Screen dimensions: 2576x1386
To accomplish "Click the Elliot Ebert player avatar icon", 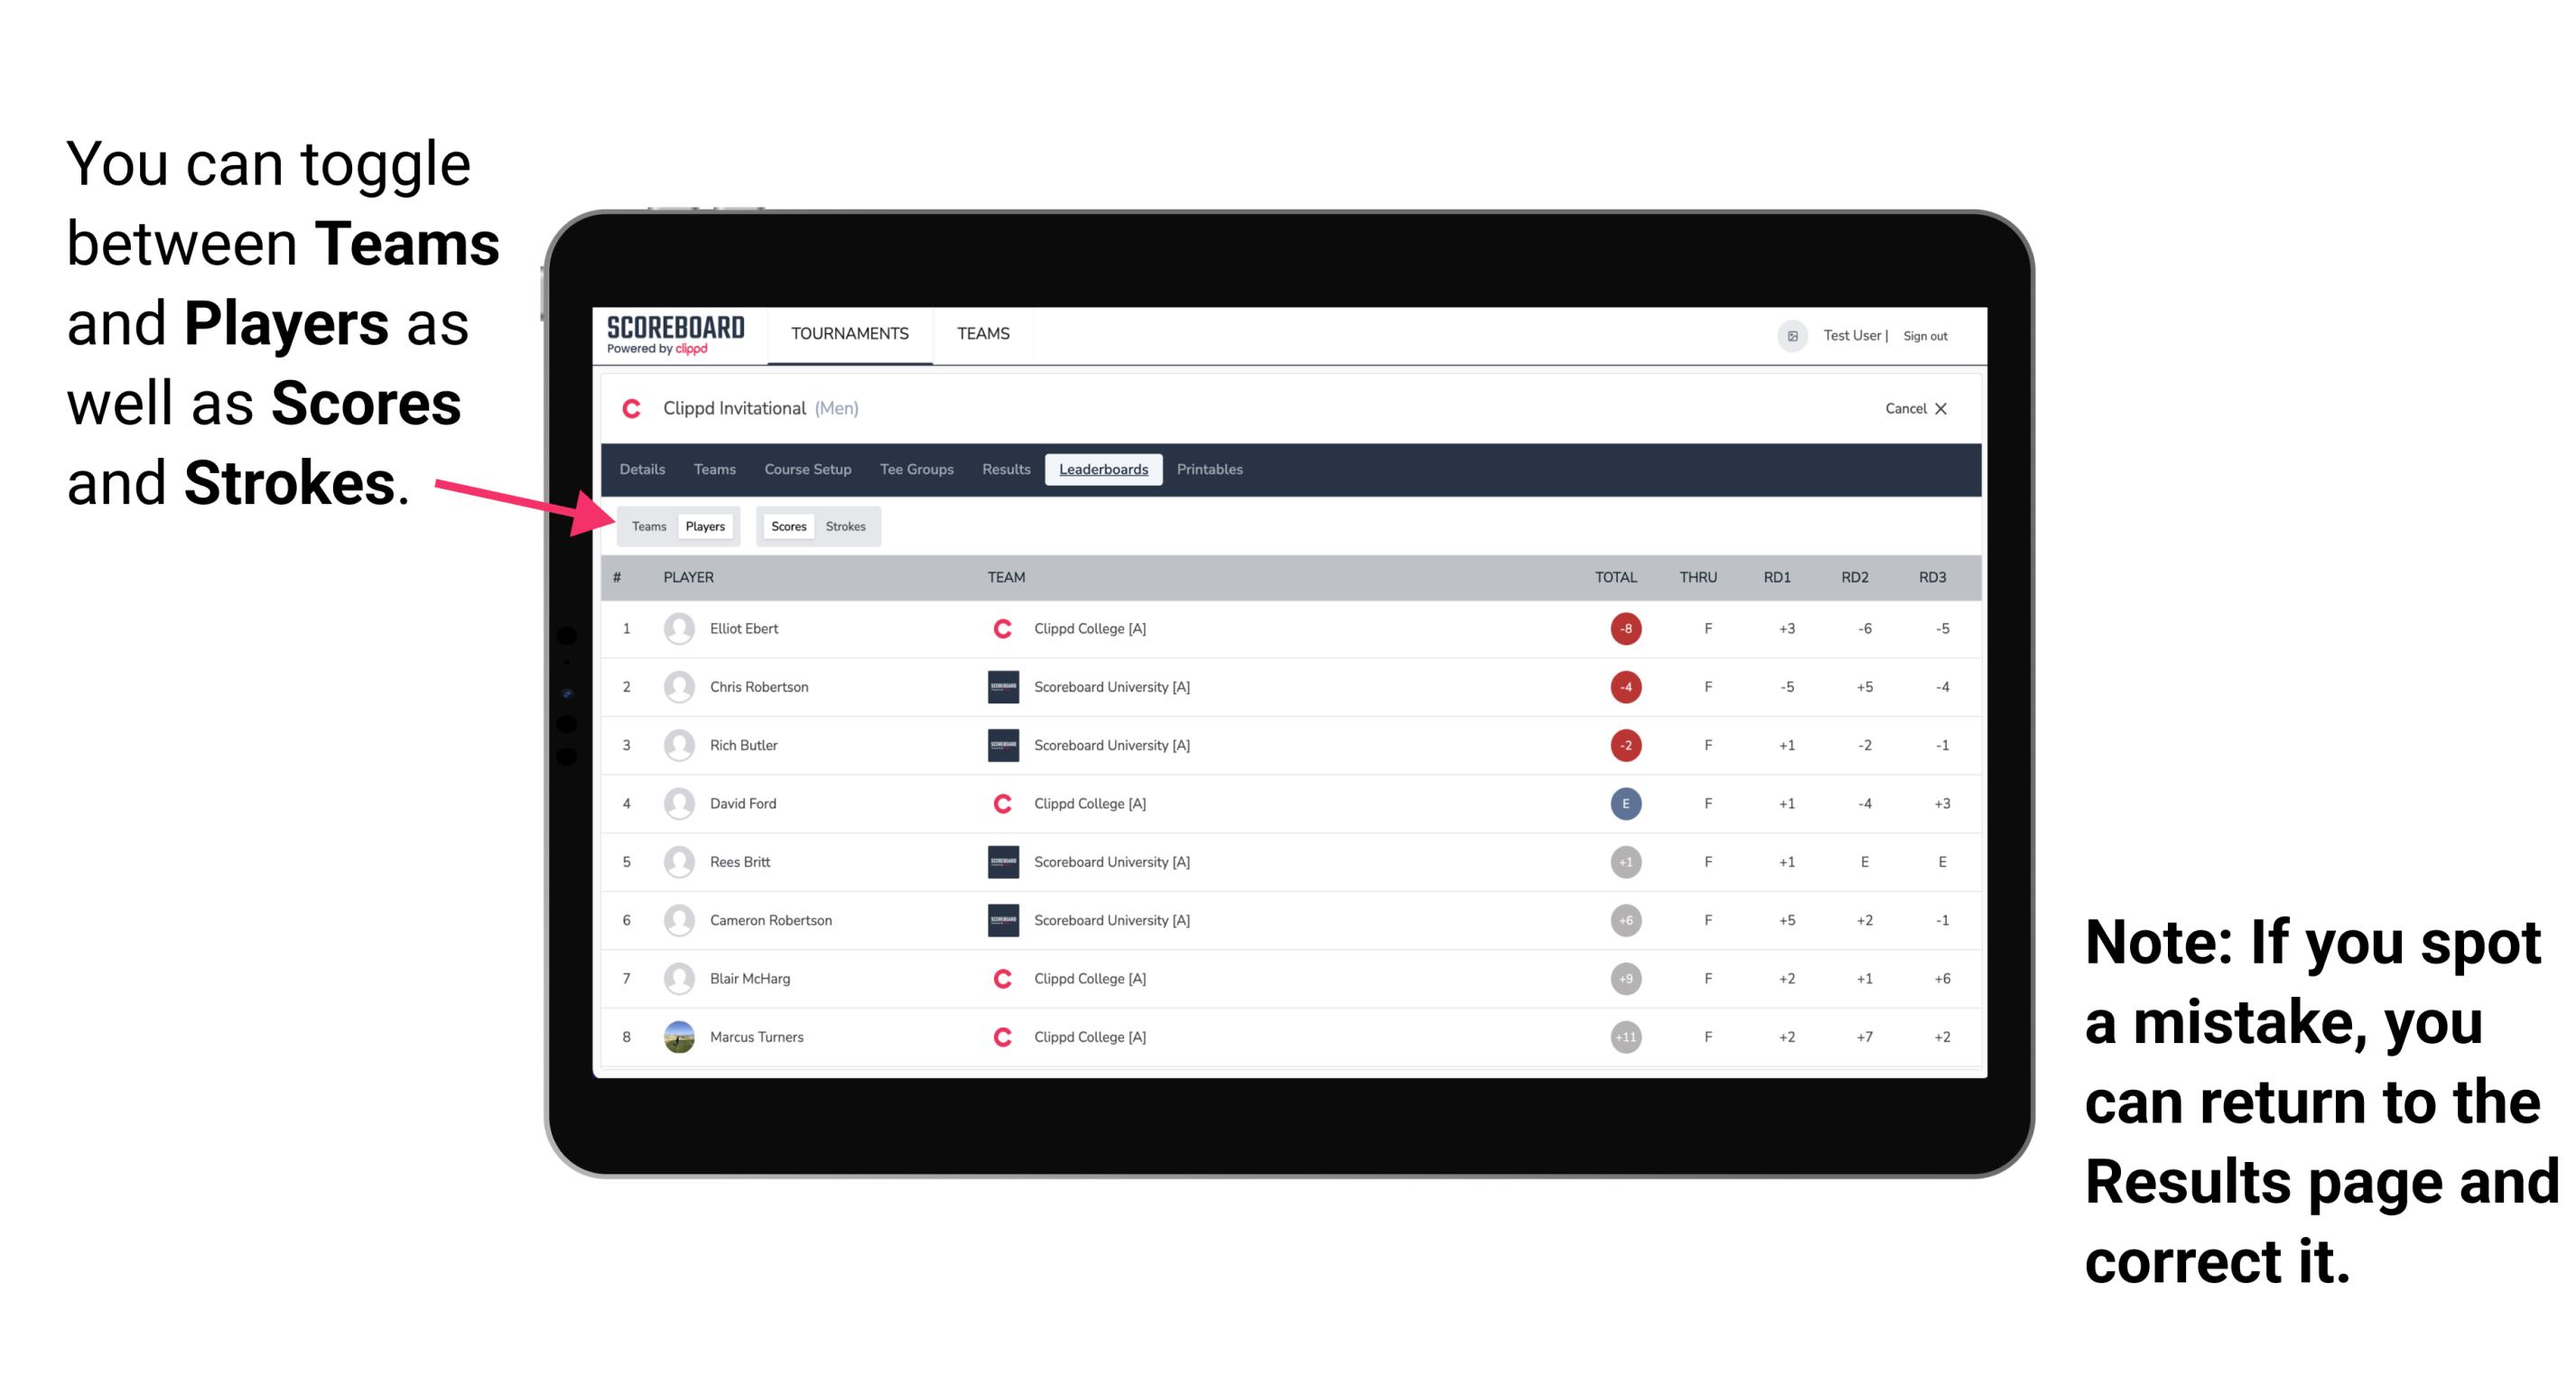I will tap(677, 628).
